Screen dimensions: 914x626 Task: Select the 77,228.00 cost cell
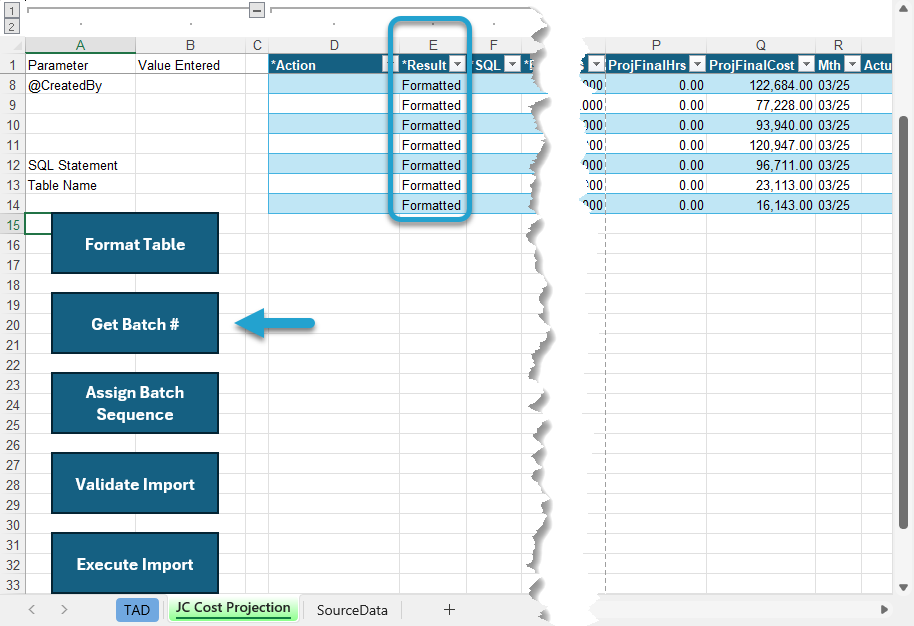[761, 105]
